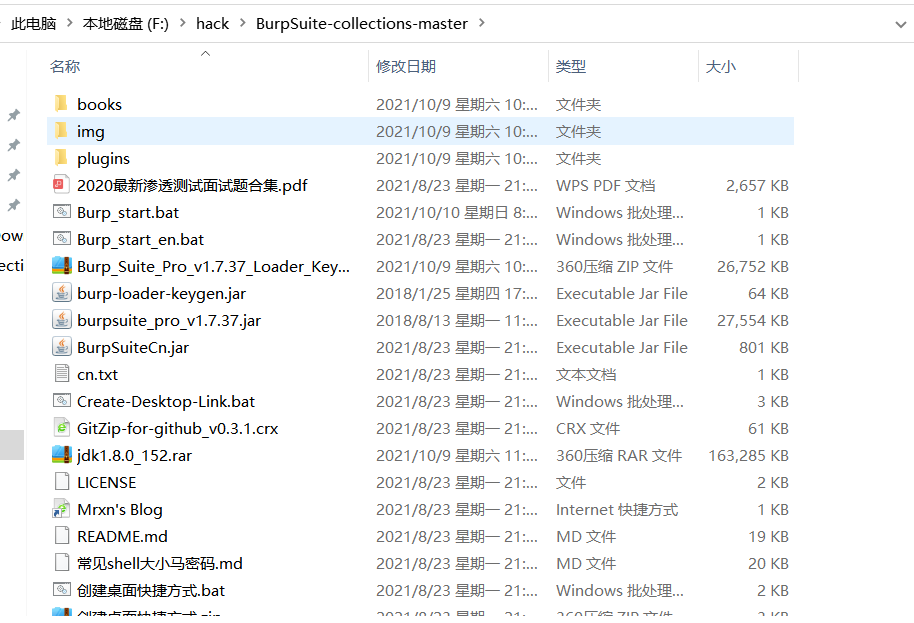Click the plugins folder icon
Viewport: 914px width, 623px height.
61,157
